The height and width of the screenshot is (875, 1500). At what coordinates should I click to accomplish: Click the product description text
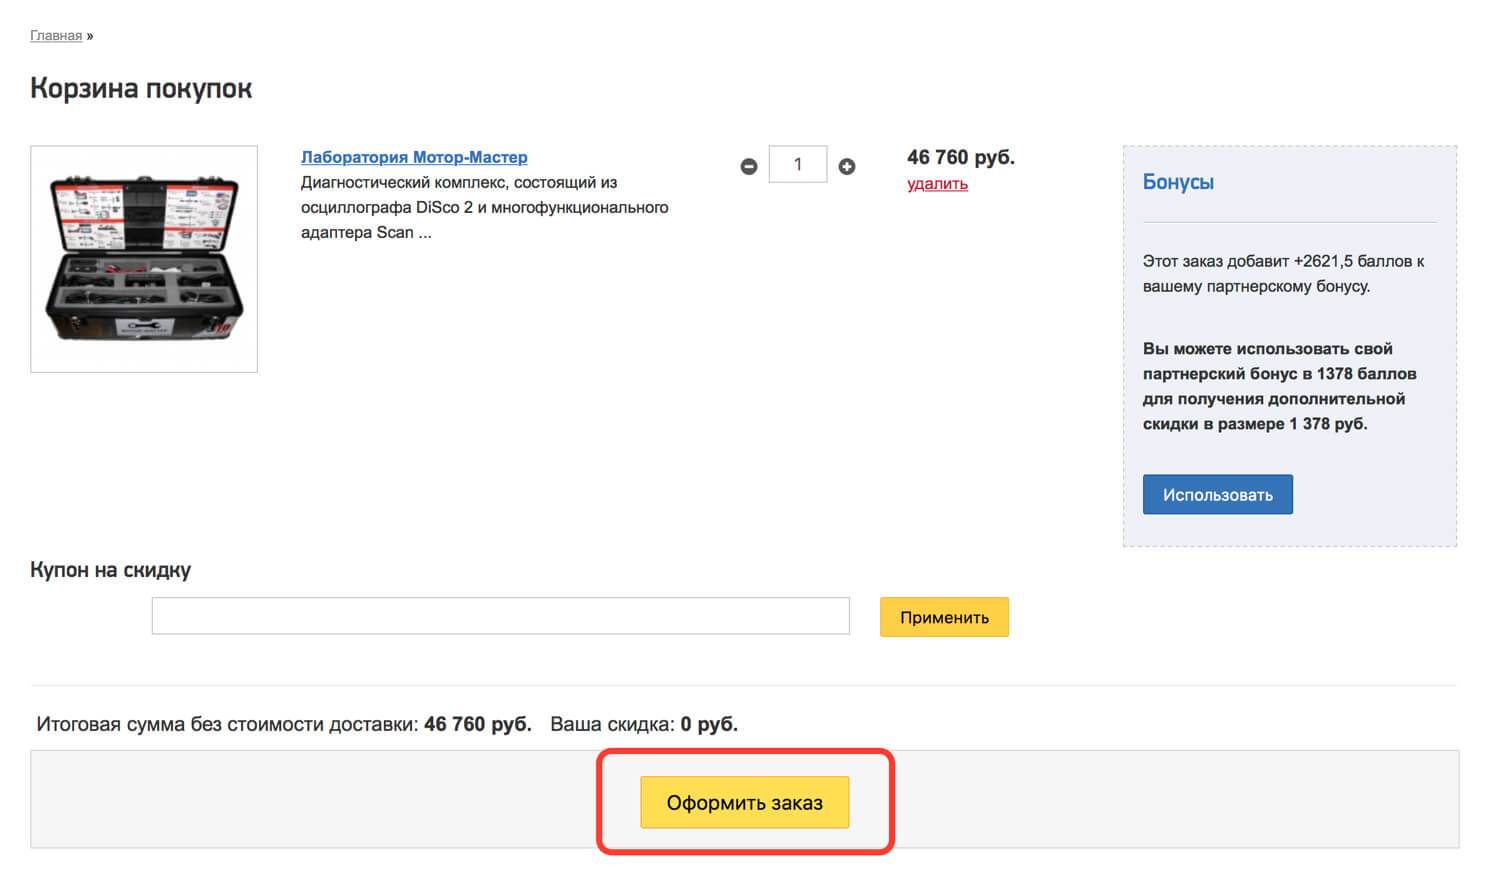484,208
